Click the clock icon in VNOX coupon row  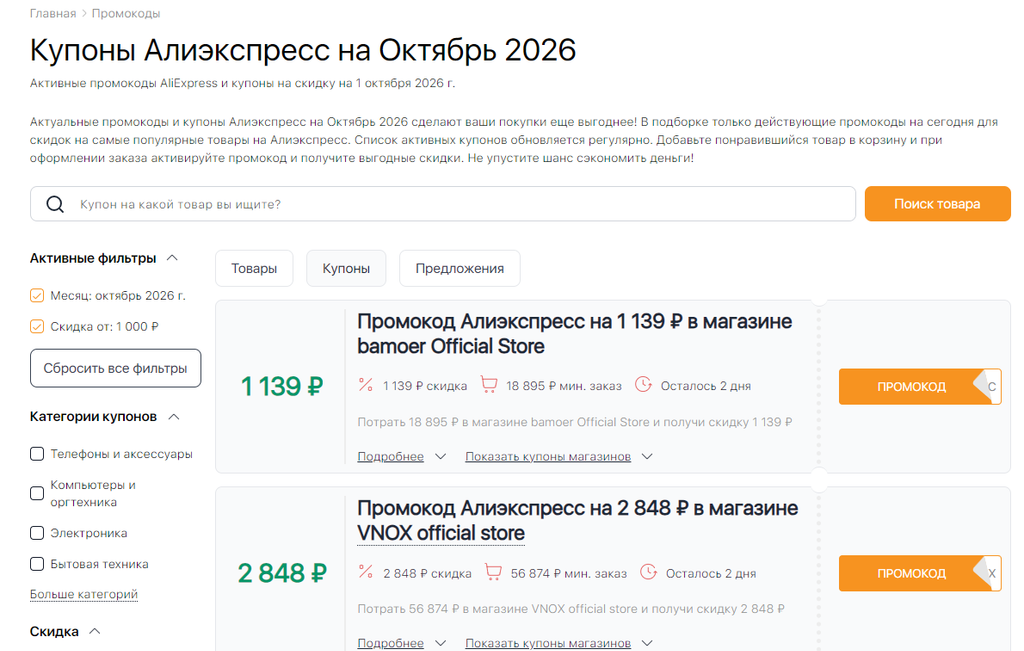coord(648,573)
